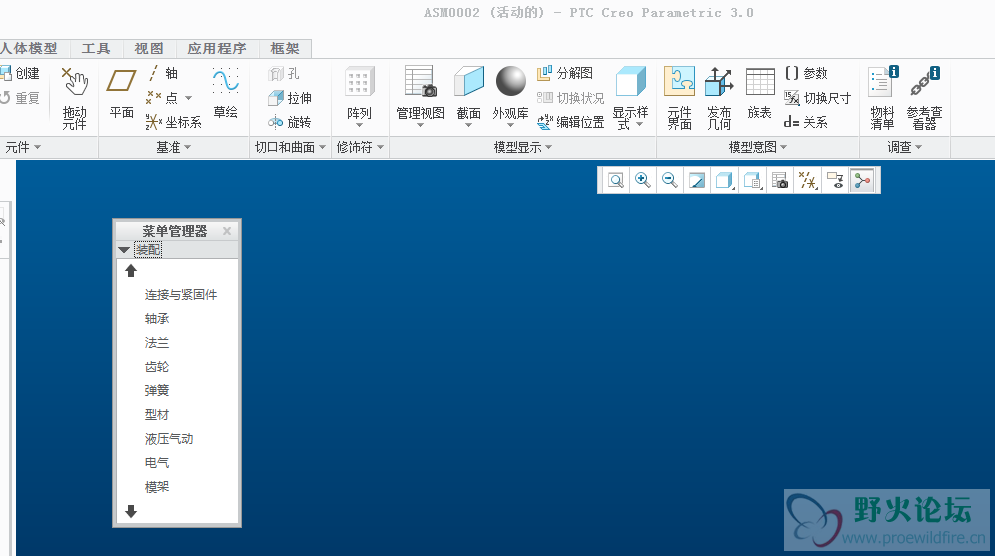Open saved orientations in graphics toolbar

tap(753, 180)
